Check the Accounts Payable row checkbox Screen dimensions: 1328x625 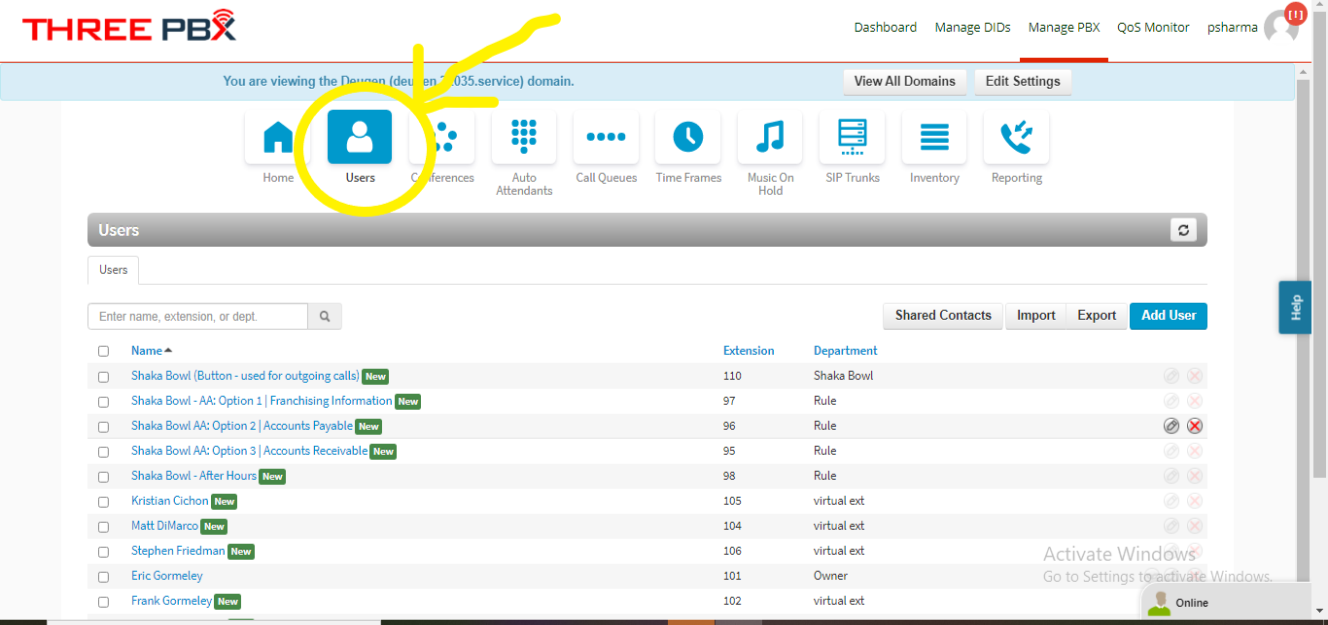[103, 427]
